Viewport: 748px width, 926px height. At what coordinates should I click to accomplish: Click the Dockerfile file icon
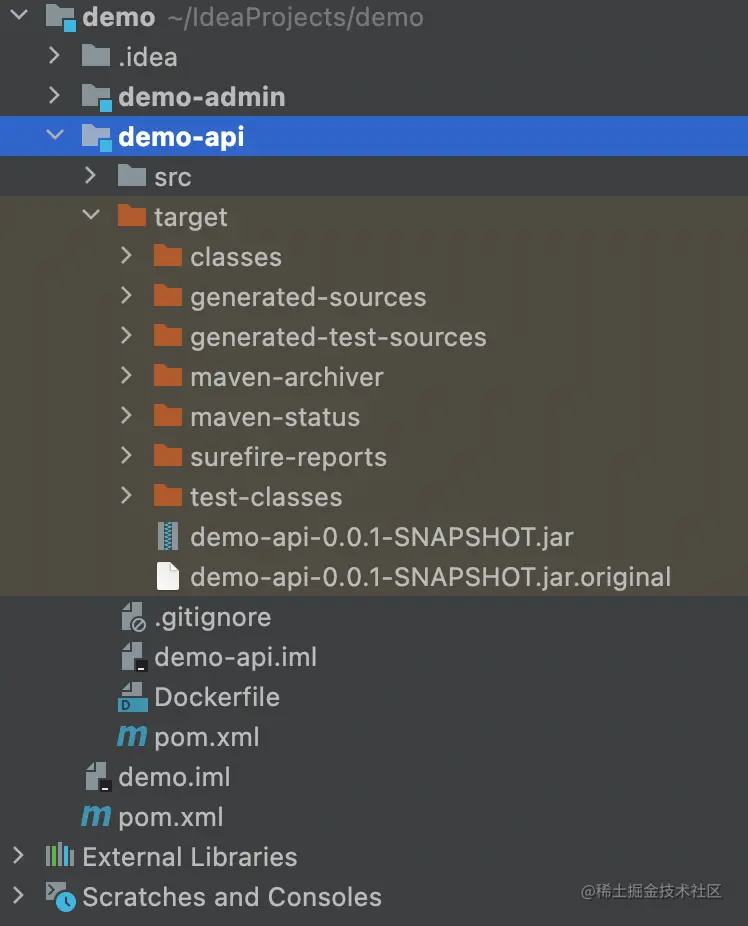coord(133,697)
